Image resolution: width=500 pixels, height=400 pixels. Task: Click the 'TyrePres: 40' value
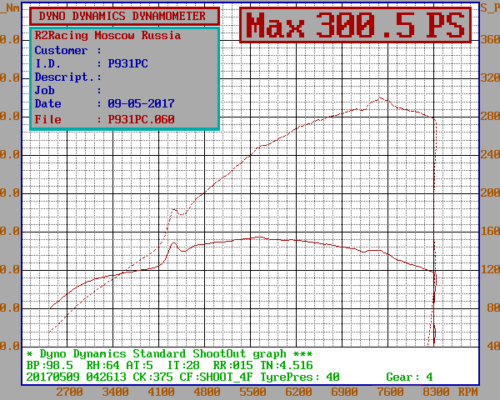tap(299, 377)
